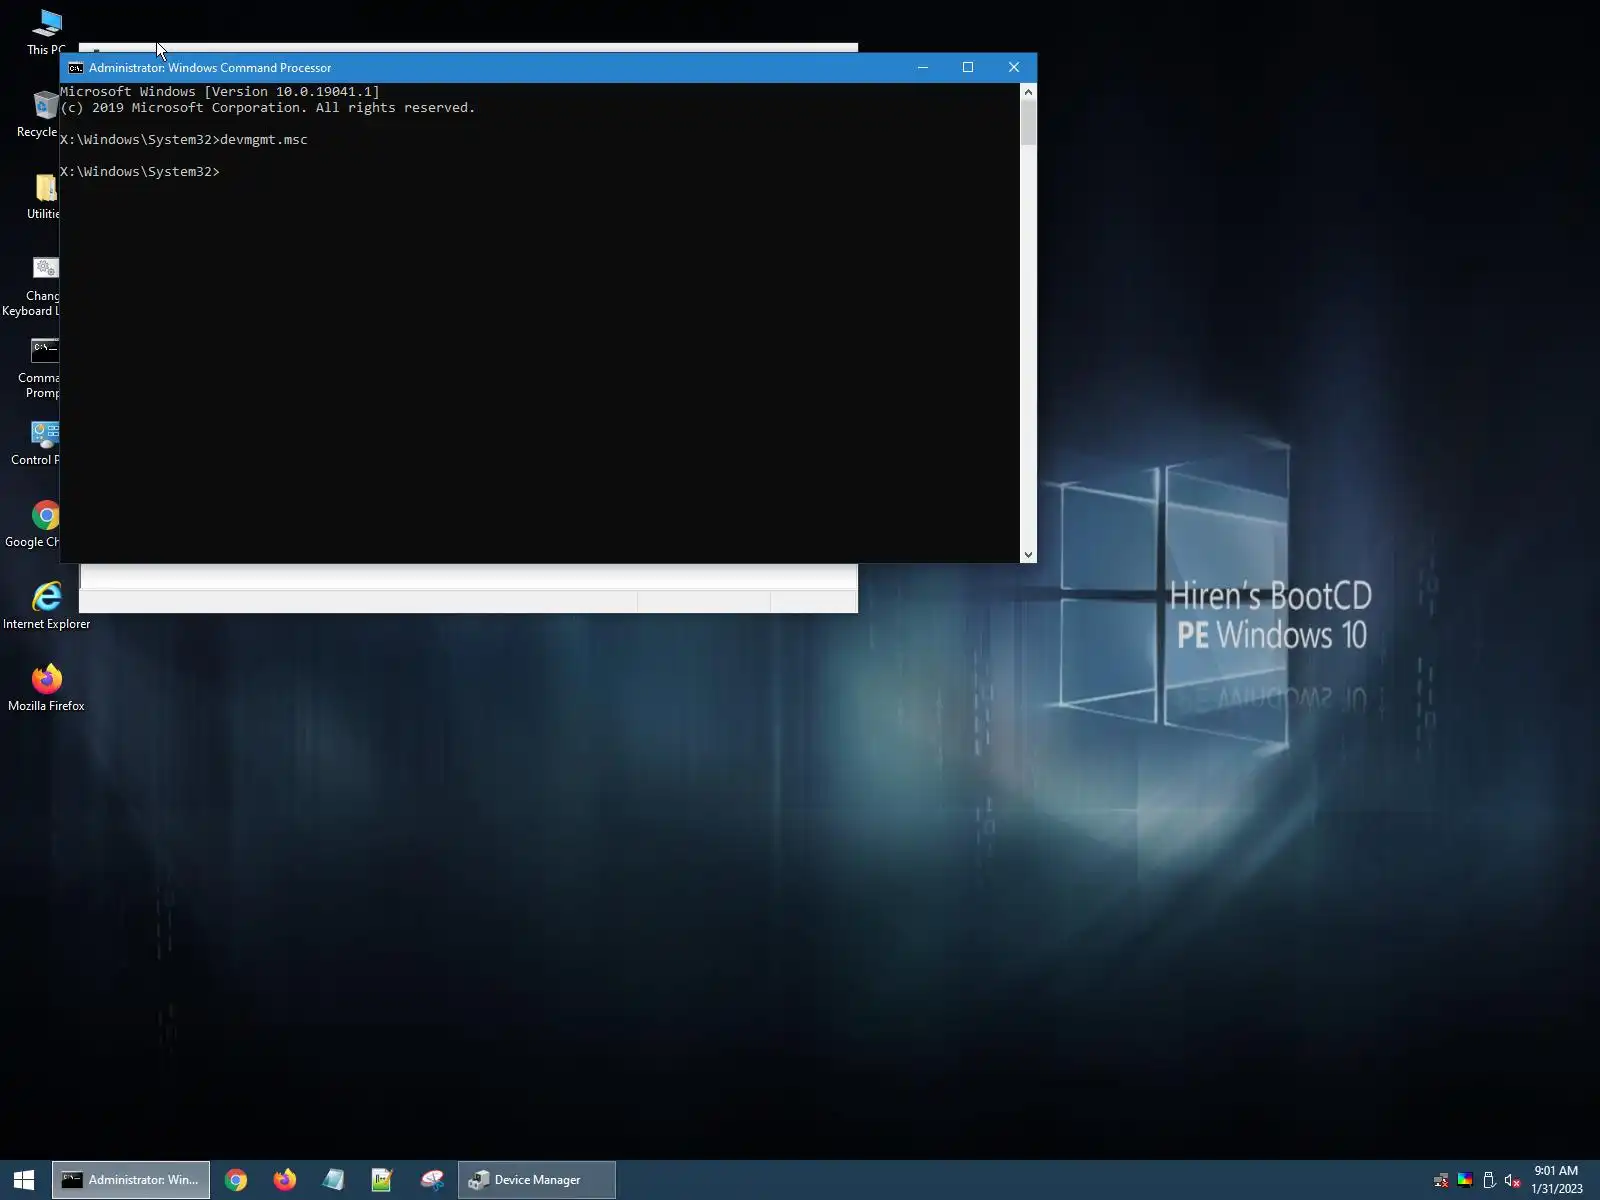Close the Command Processor window
The image size is (1600, 1200).
point(1014,68)
